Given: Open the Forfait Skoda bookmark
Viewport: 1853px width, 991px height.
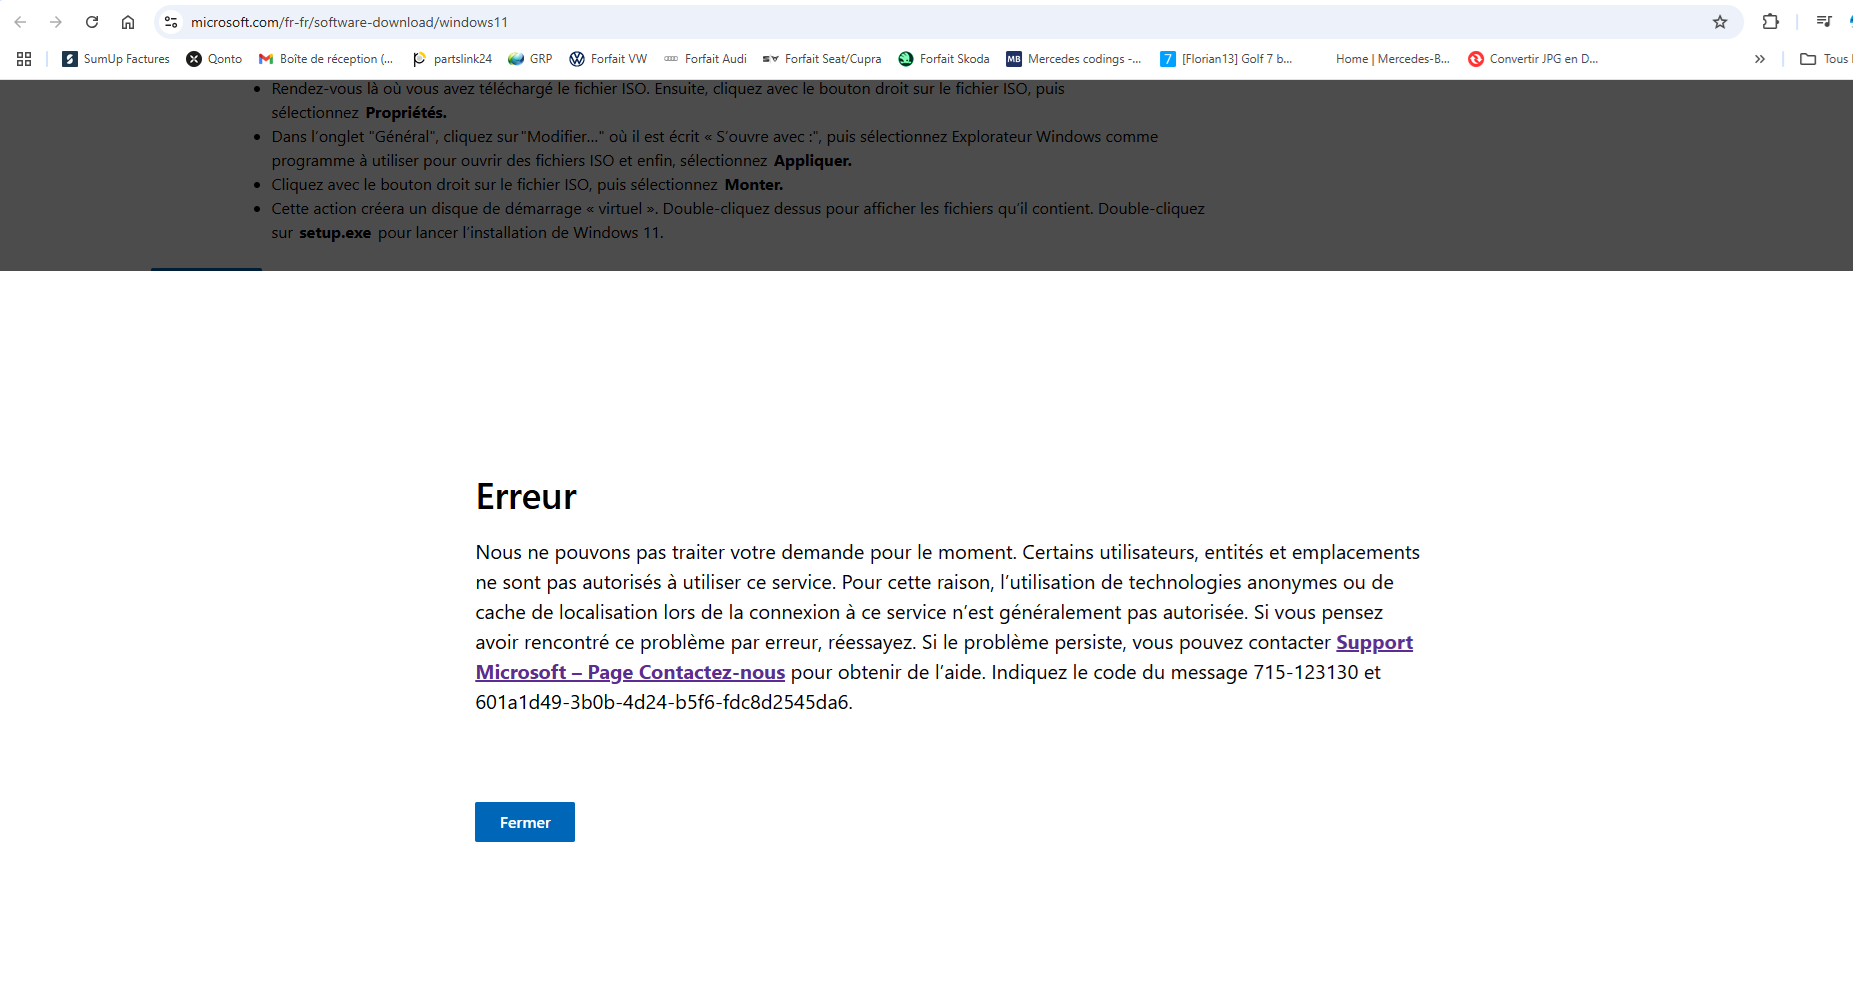Looking at the screenshot, I should (x=944, y=59).
